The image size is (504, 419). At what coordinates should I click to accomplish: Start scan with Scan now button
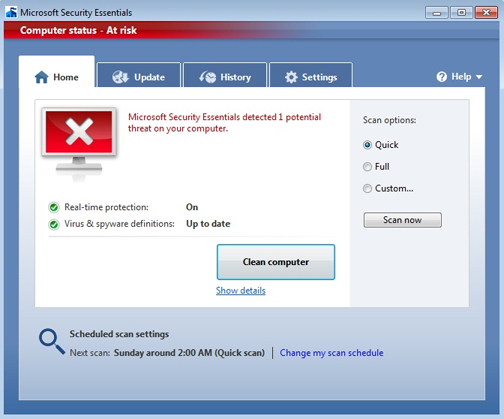pyautogui.click(x=402, y=220)
